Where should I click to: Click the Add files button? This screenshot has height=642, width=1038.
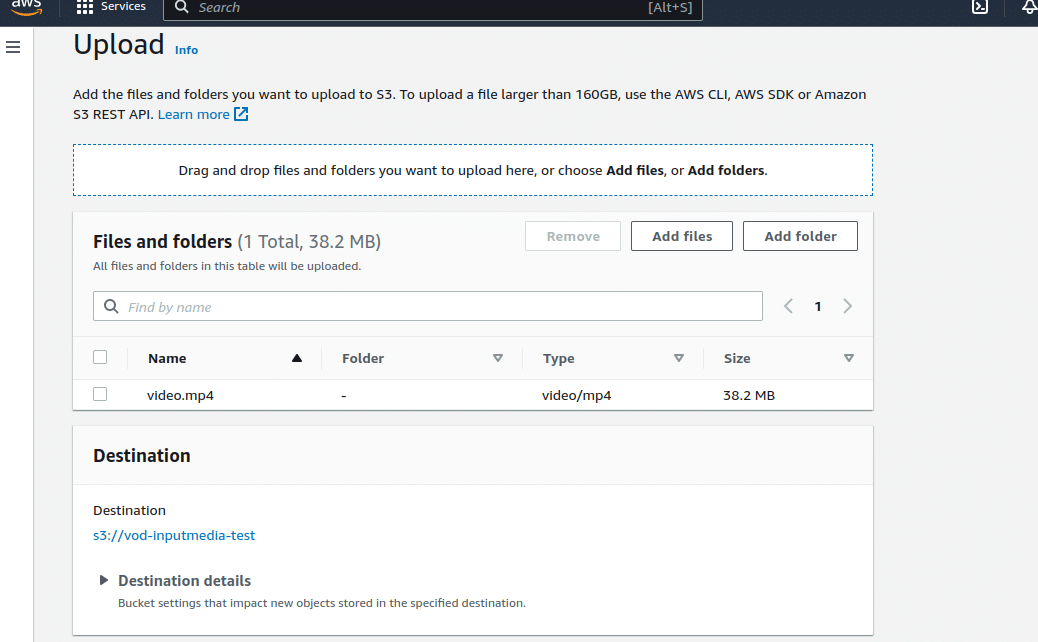[682, 236]
